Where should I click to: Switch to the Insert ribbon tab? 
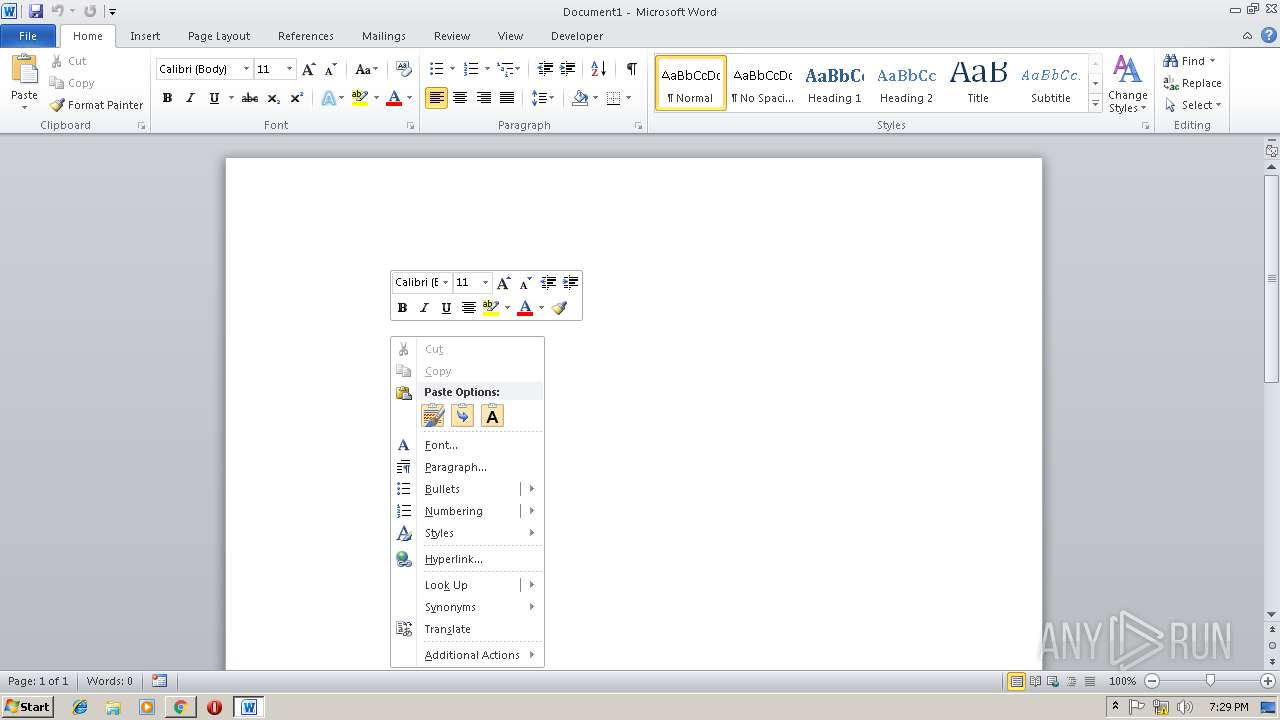coord(145,36)
